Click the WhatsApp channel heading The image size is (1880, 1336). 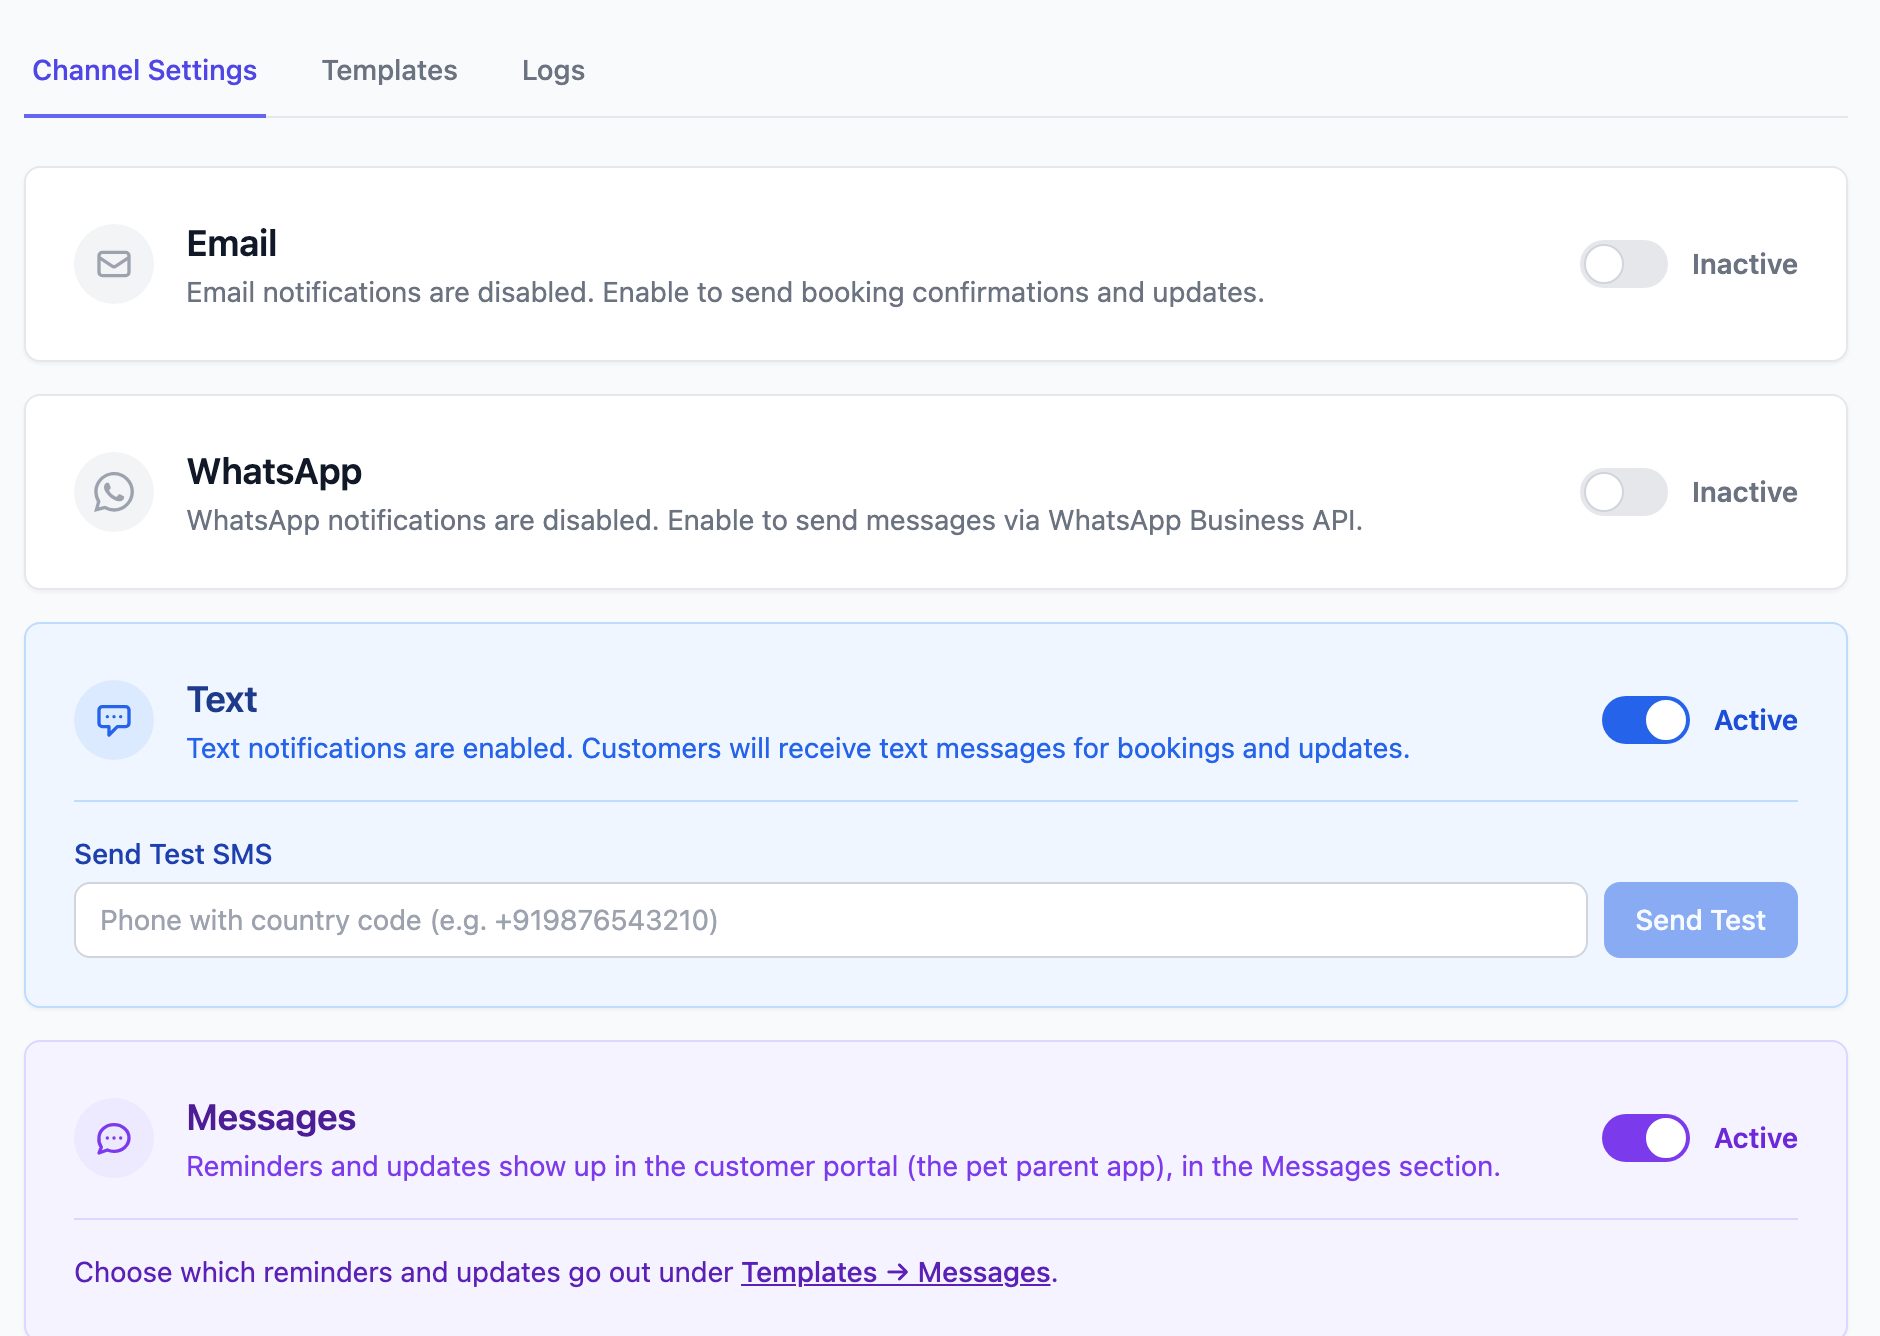(x=274, y=471)
